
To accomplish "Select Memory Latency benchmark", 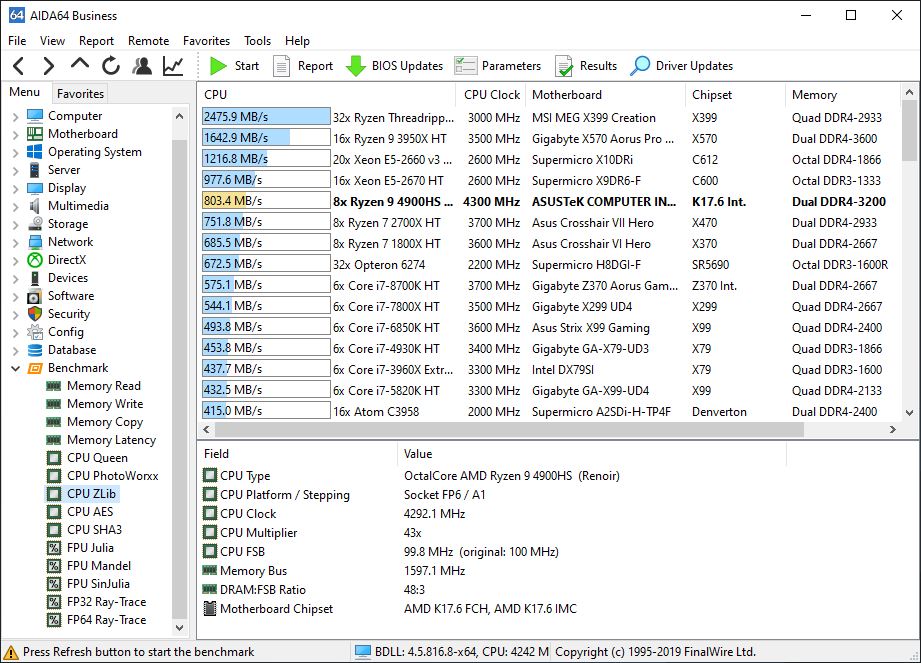I will click(111, 440).
